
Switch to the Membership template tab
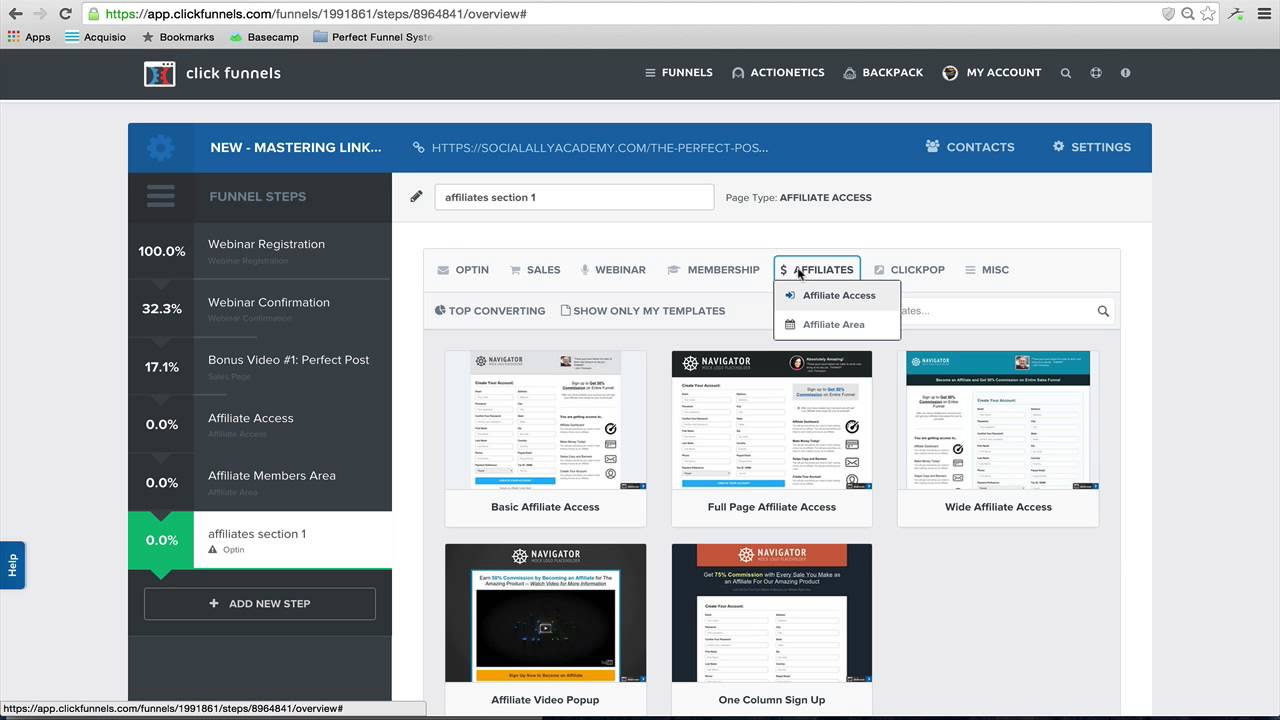(713, 270)
